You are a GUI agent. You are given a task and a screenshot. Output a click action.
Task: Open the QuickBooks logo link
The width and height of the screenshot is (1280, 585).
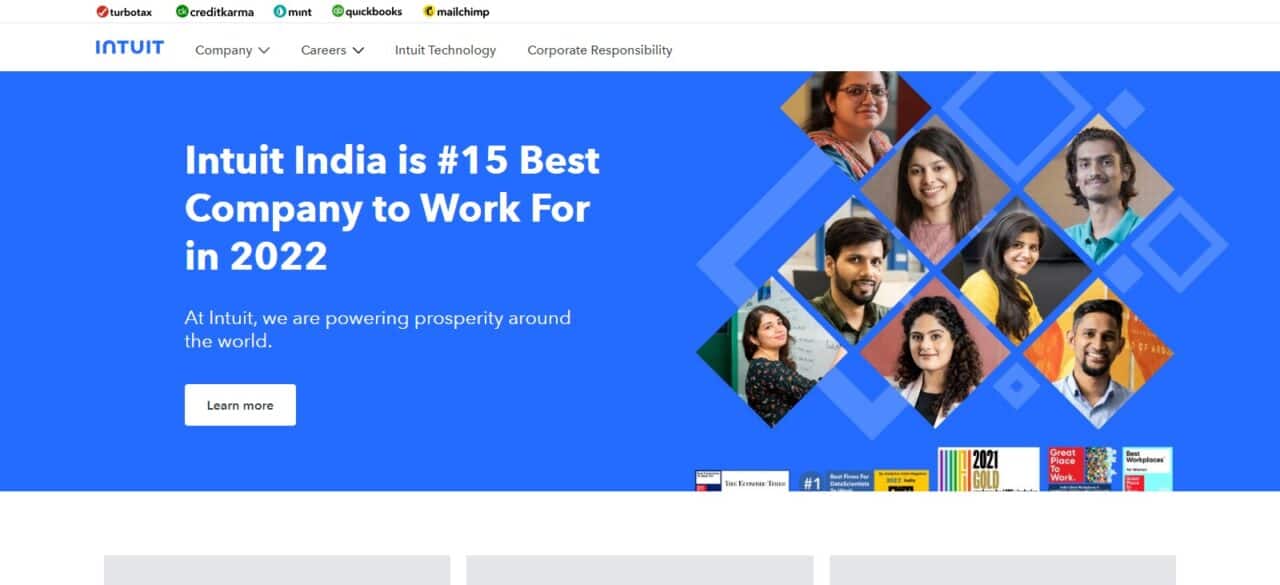click(367, 12)
